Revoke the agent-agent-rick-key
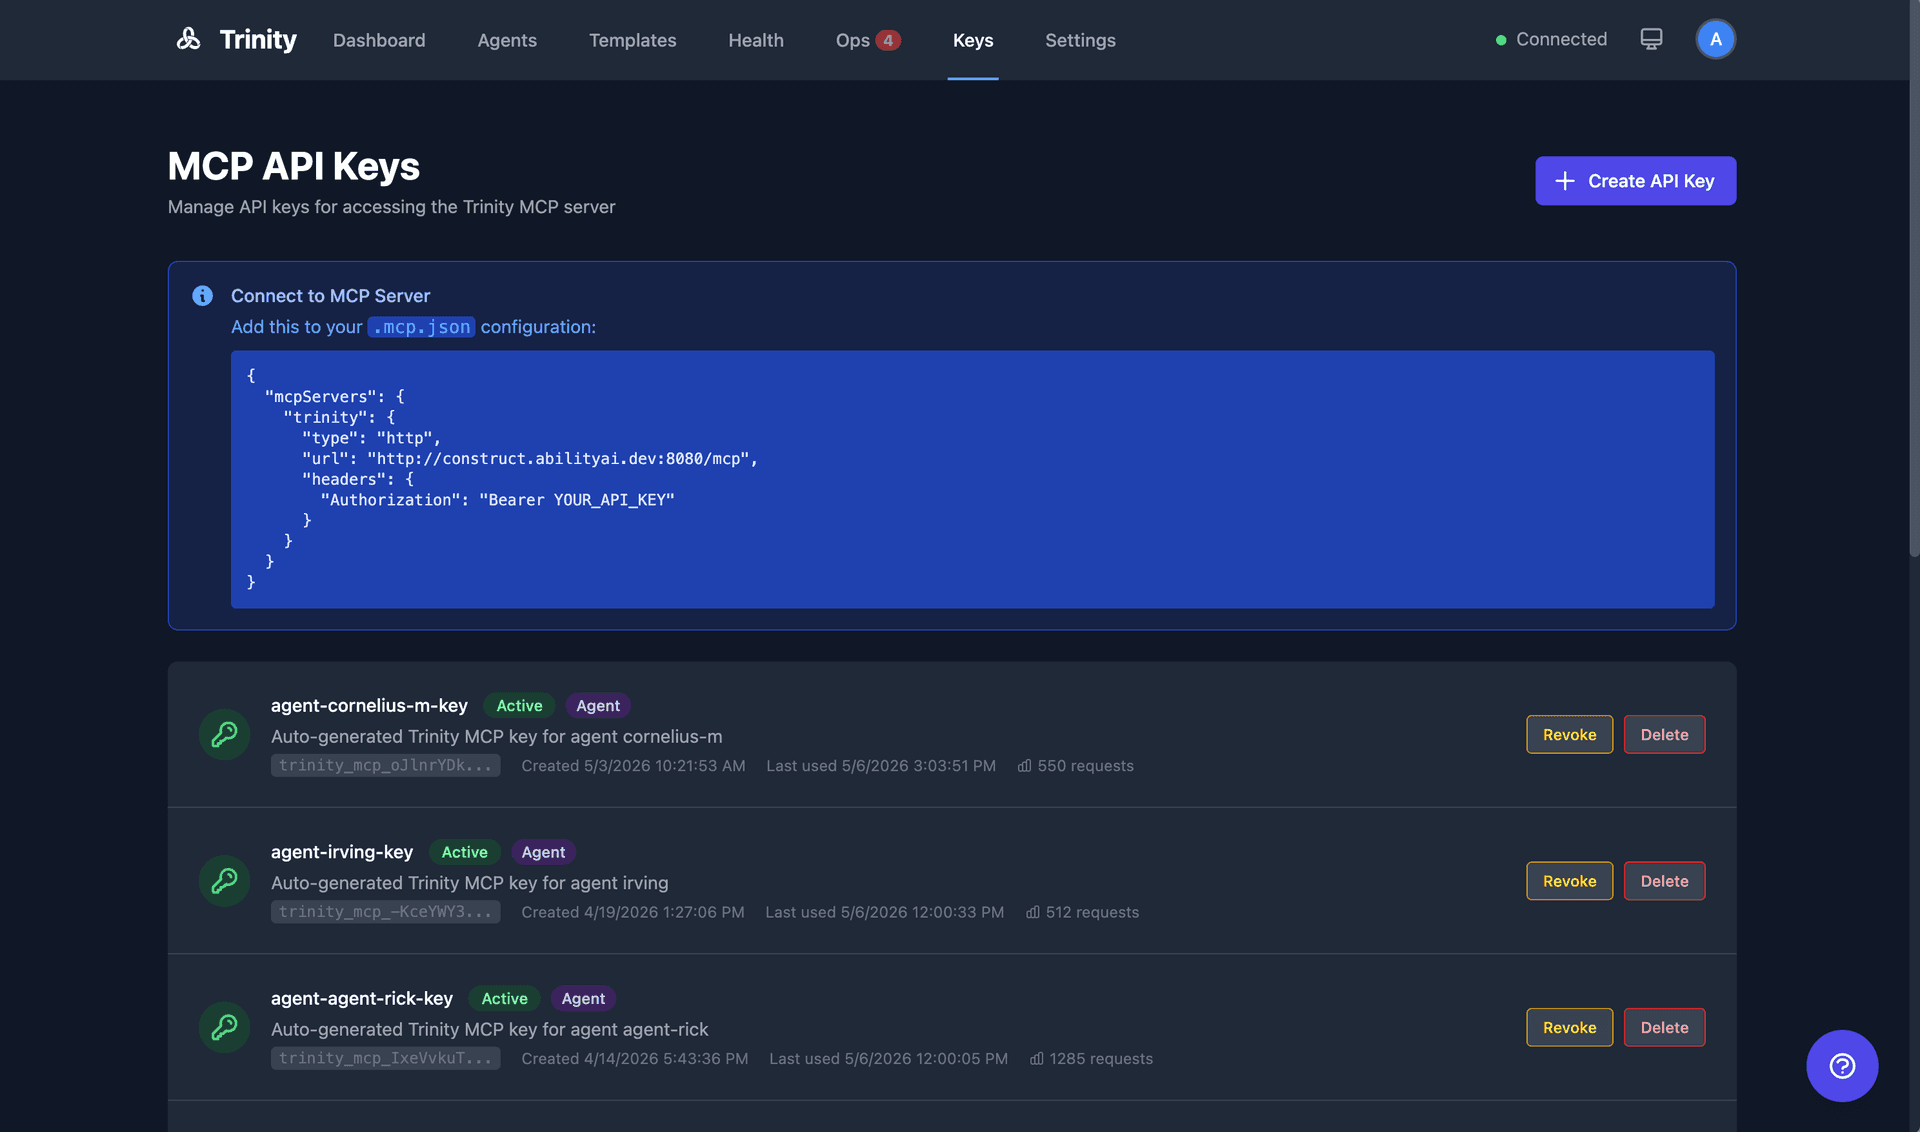1920x1132 pixels. click(1569, 1028)
